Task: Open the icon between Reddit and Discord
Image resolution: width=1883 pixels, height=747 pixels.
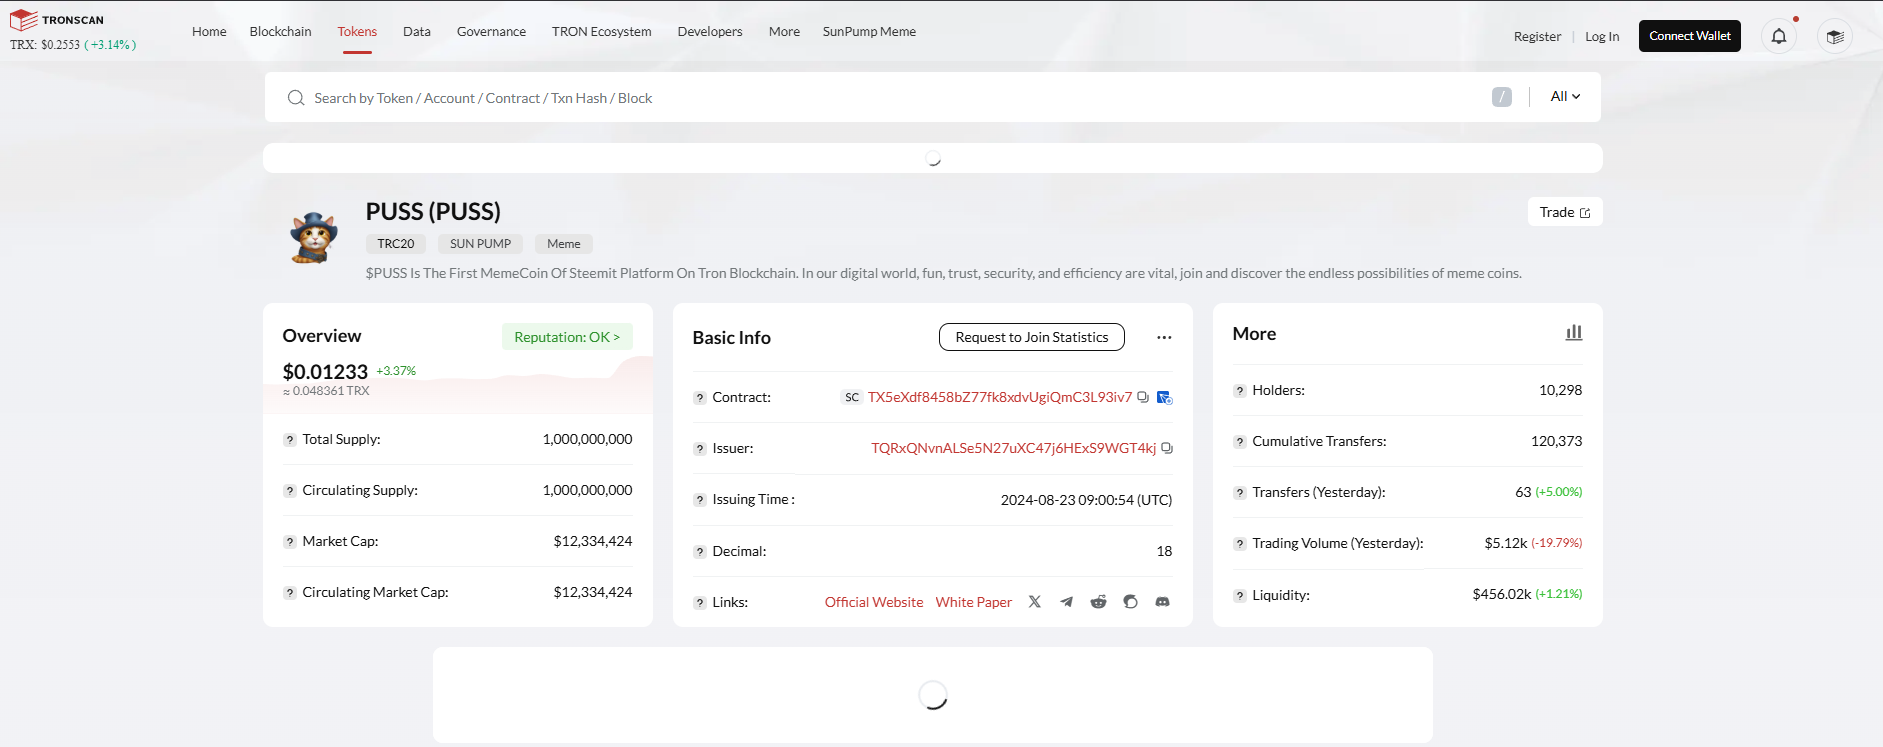Action: coord(1131,602)
